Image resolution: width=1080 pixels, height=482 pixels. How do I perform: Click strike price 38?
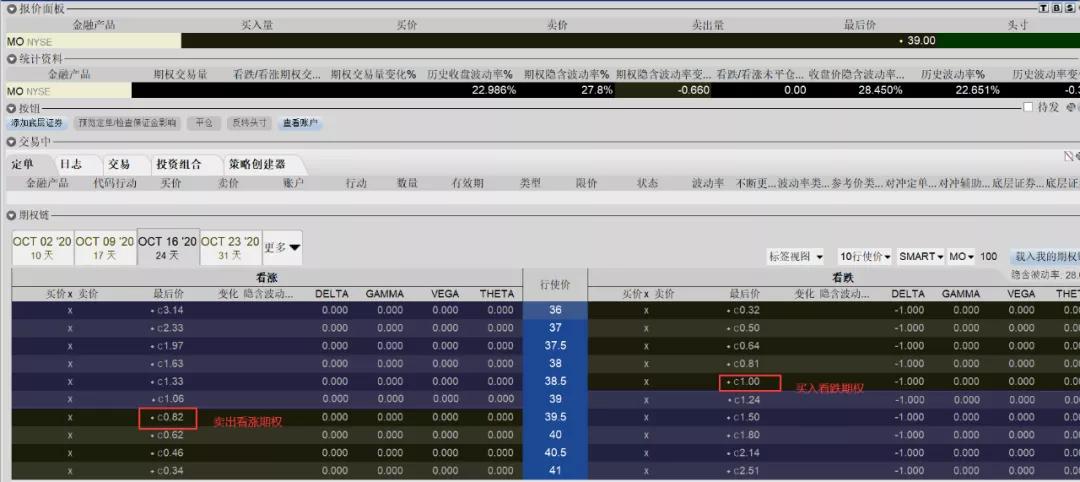click(555, 364)
